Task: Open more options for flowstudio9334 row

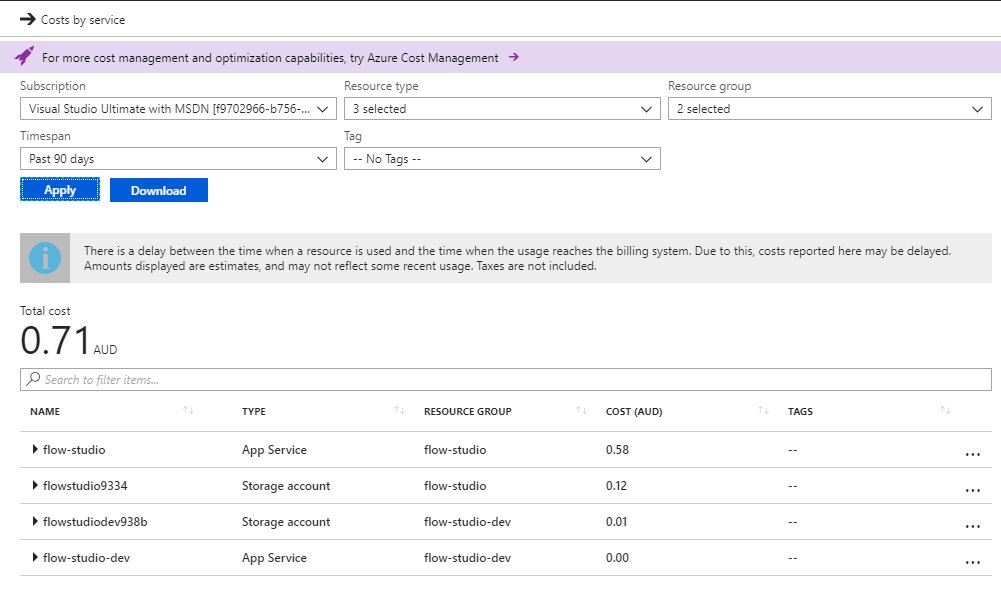Action: point(972,490)
